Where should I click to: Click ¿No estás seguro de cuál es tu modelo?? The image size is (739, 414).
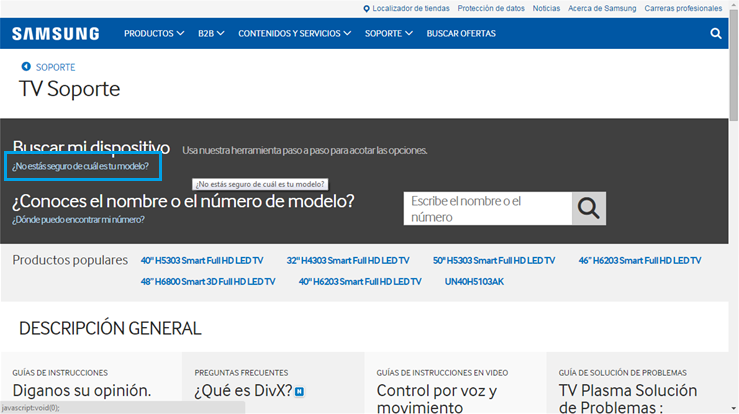(x=80, y=166)
